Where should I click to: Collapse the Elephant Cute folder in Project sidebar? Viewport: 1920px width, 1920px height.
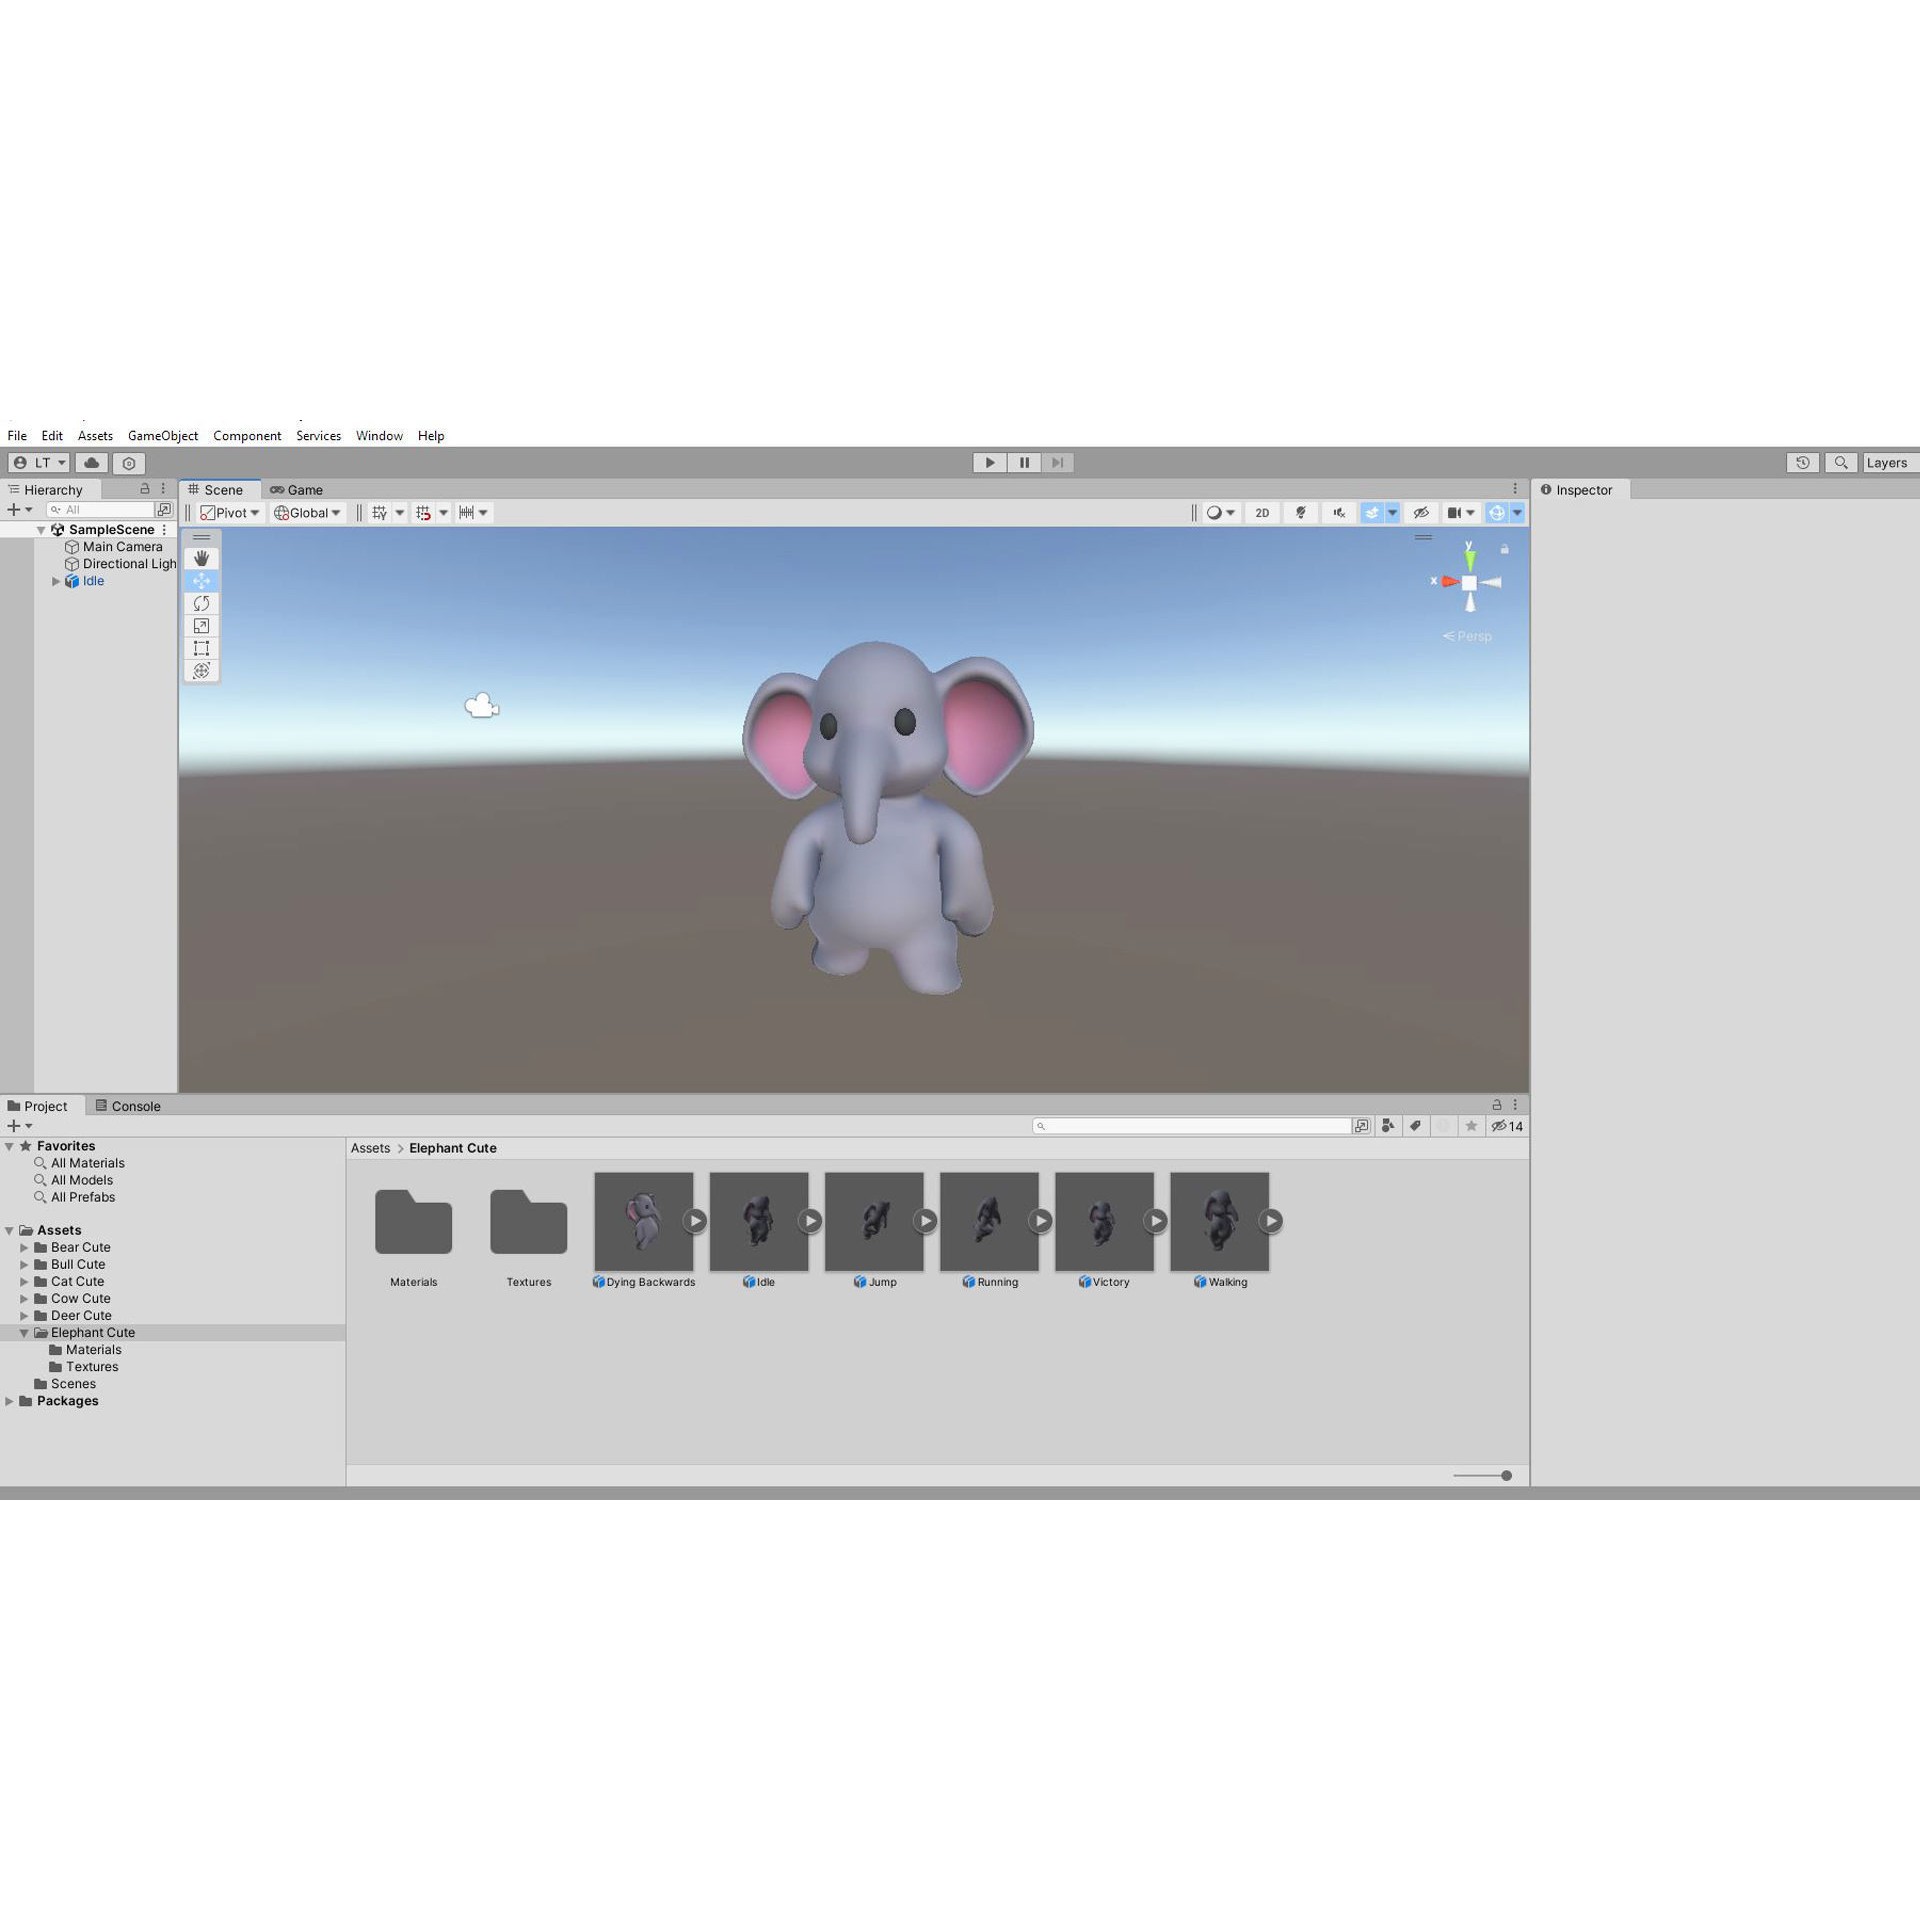24,1332
